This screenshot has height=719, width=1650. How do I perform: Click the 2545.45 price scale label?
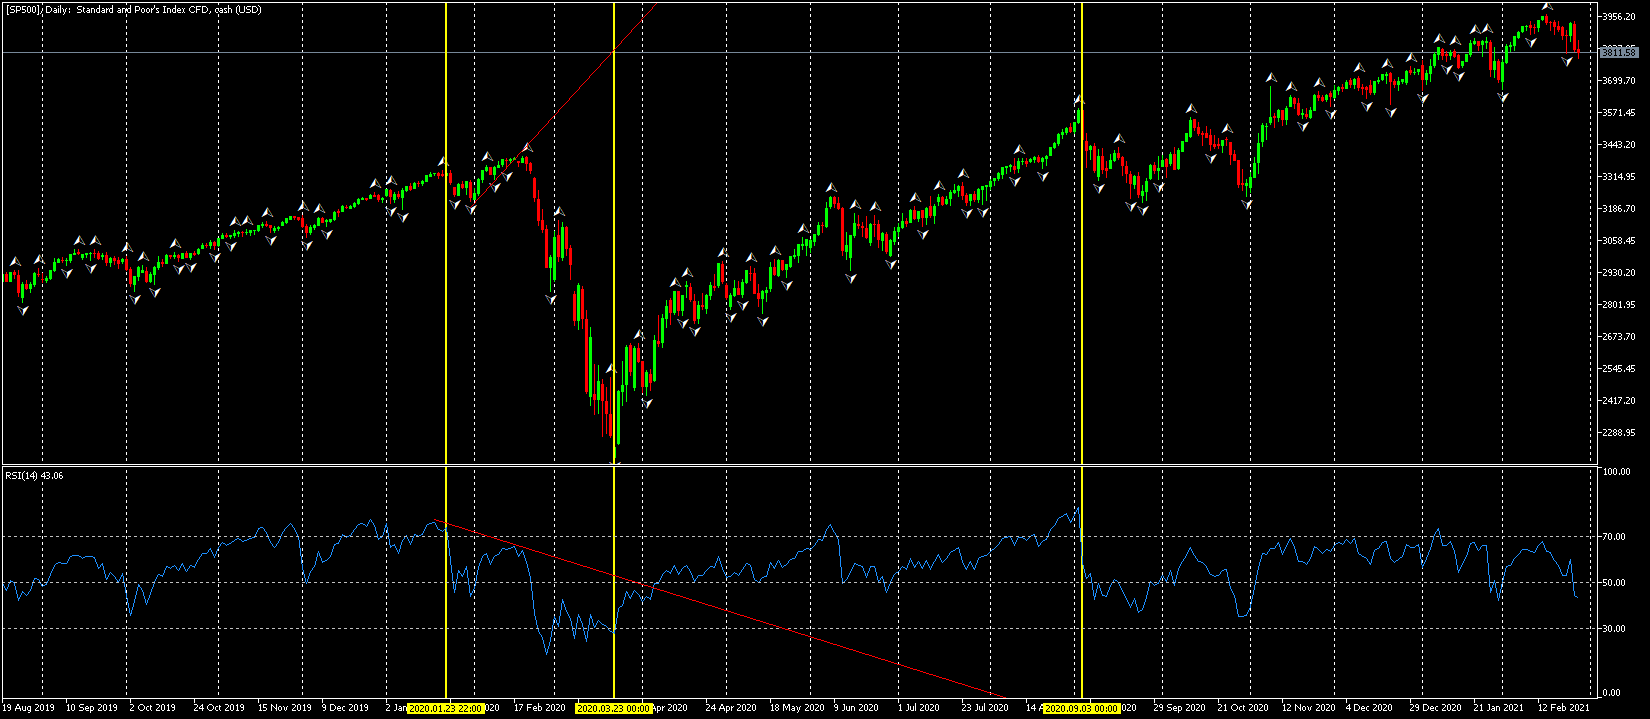[x=1619, y=369]
